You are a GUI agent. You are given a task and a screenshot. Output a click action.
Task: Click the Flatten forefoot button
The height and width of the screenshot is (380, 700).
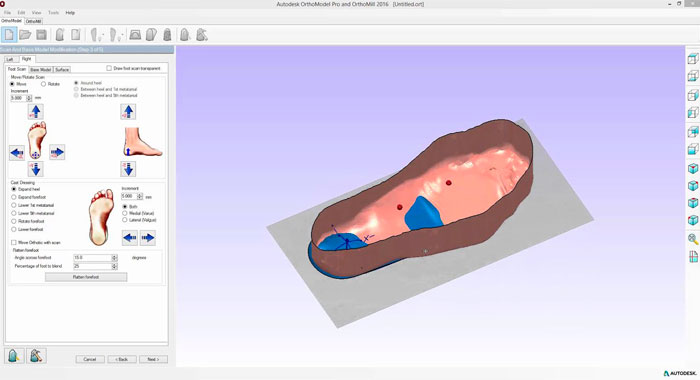point(86,277)
